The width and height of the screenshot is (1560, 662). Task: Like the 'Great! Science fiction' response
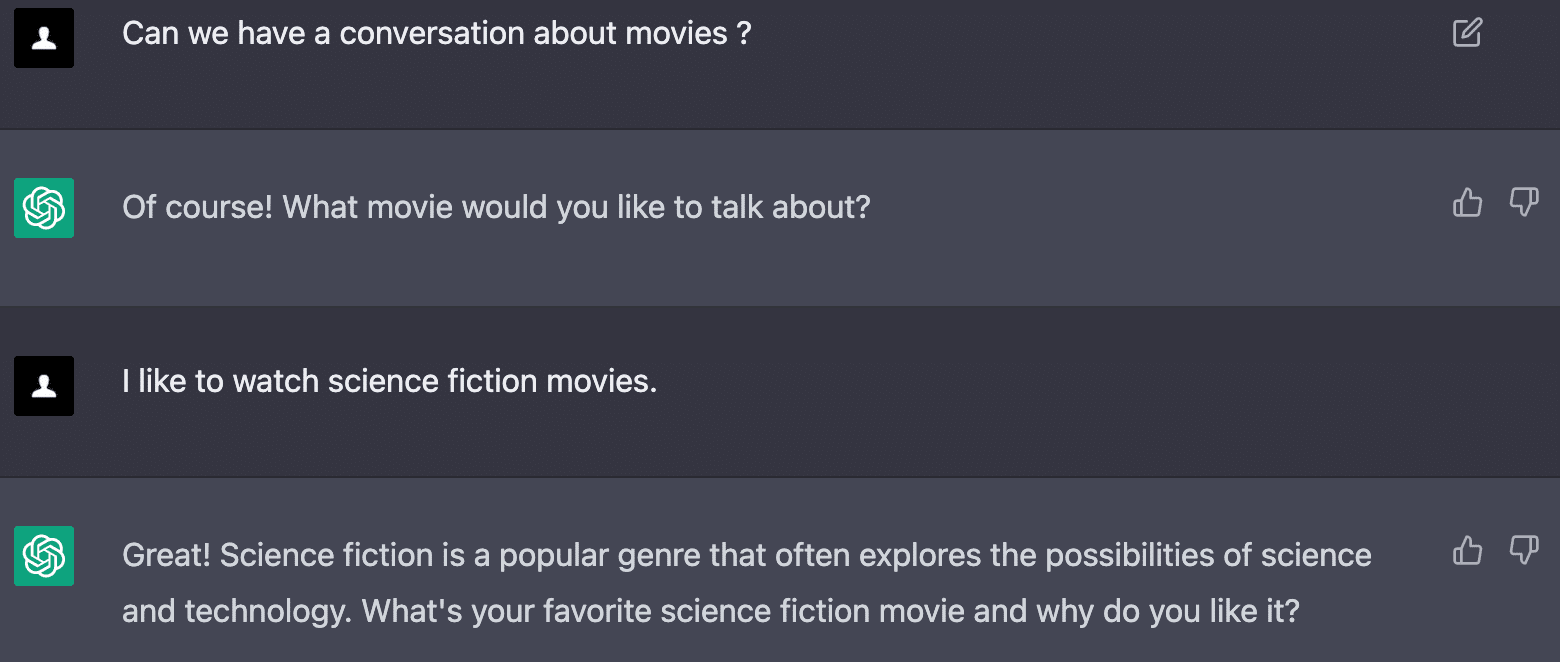1467,551
